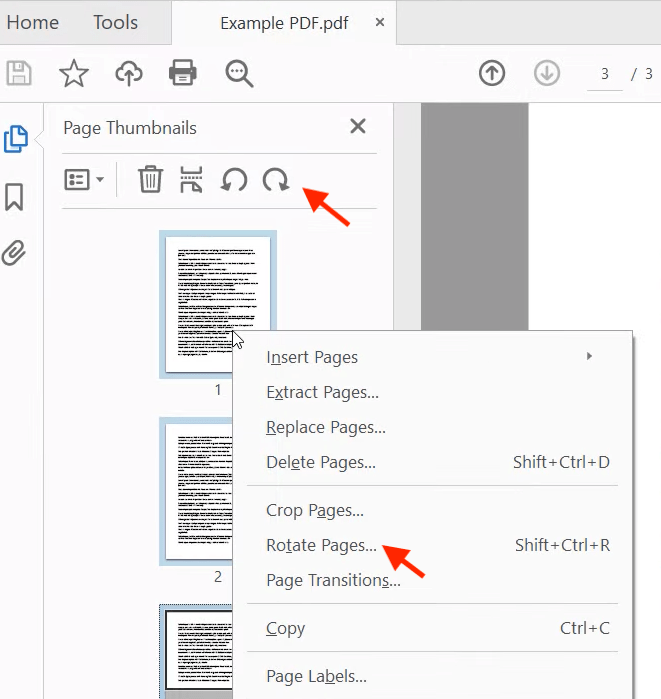Click the current page number field

coord(605,74)
